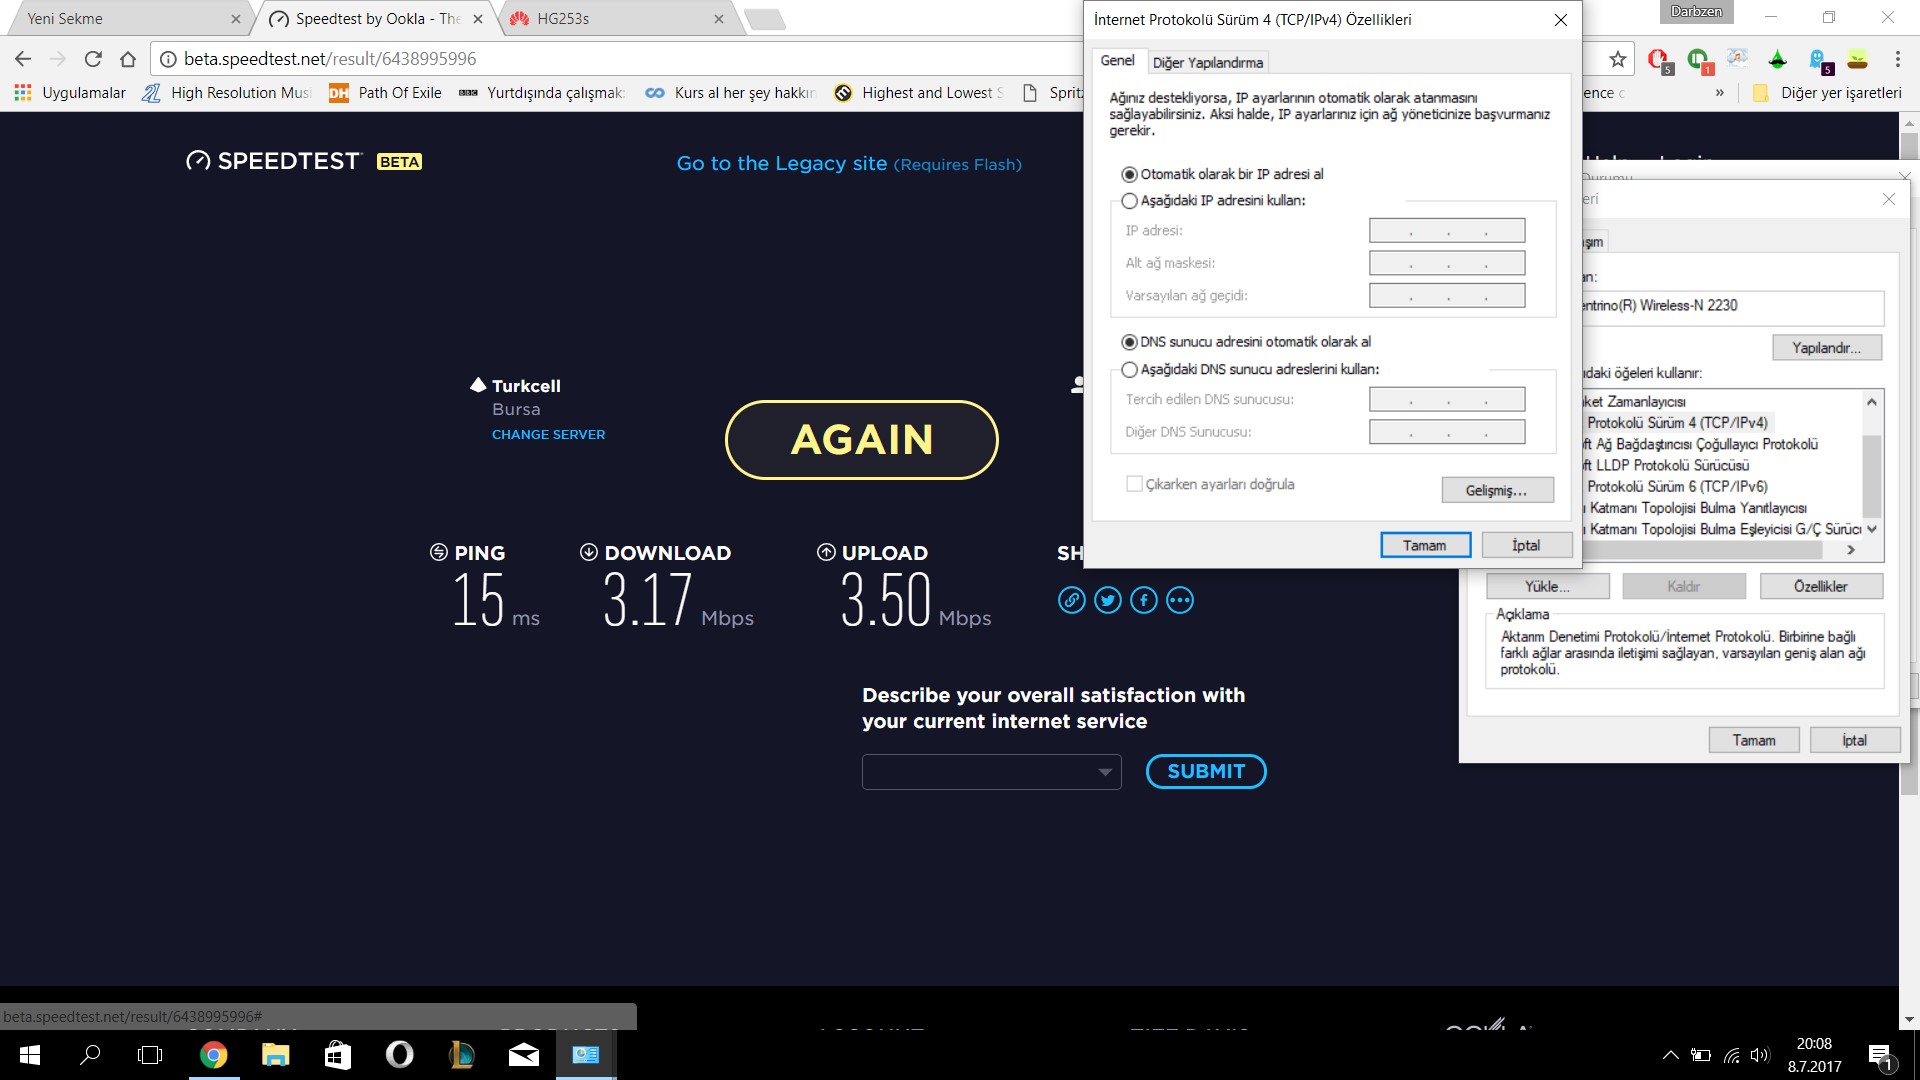The image size is (1920, 1080).
Task: Open more sharing options (three dots icon)
Action: [1180, 600]
